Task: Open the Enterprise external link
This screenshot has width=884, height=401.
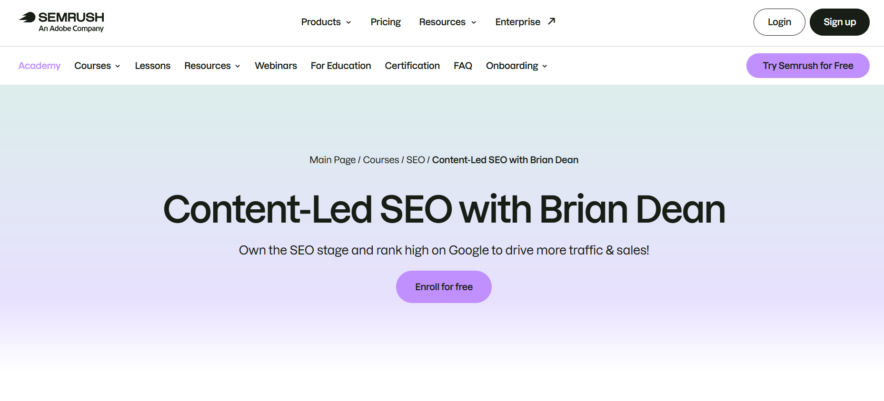Action: coord(525,22)
